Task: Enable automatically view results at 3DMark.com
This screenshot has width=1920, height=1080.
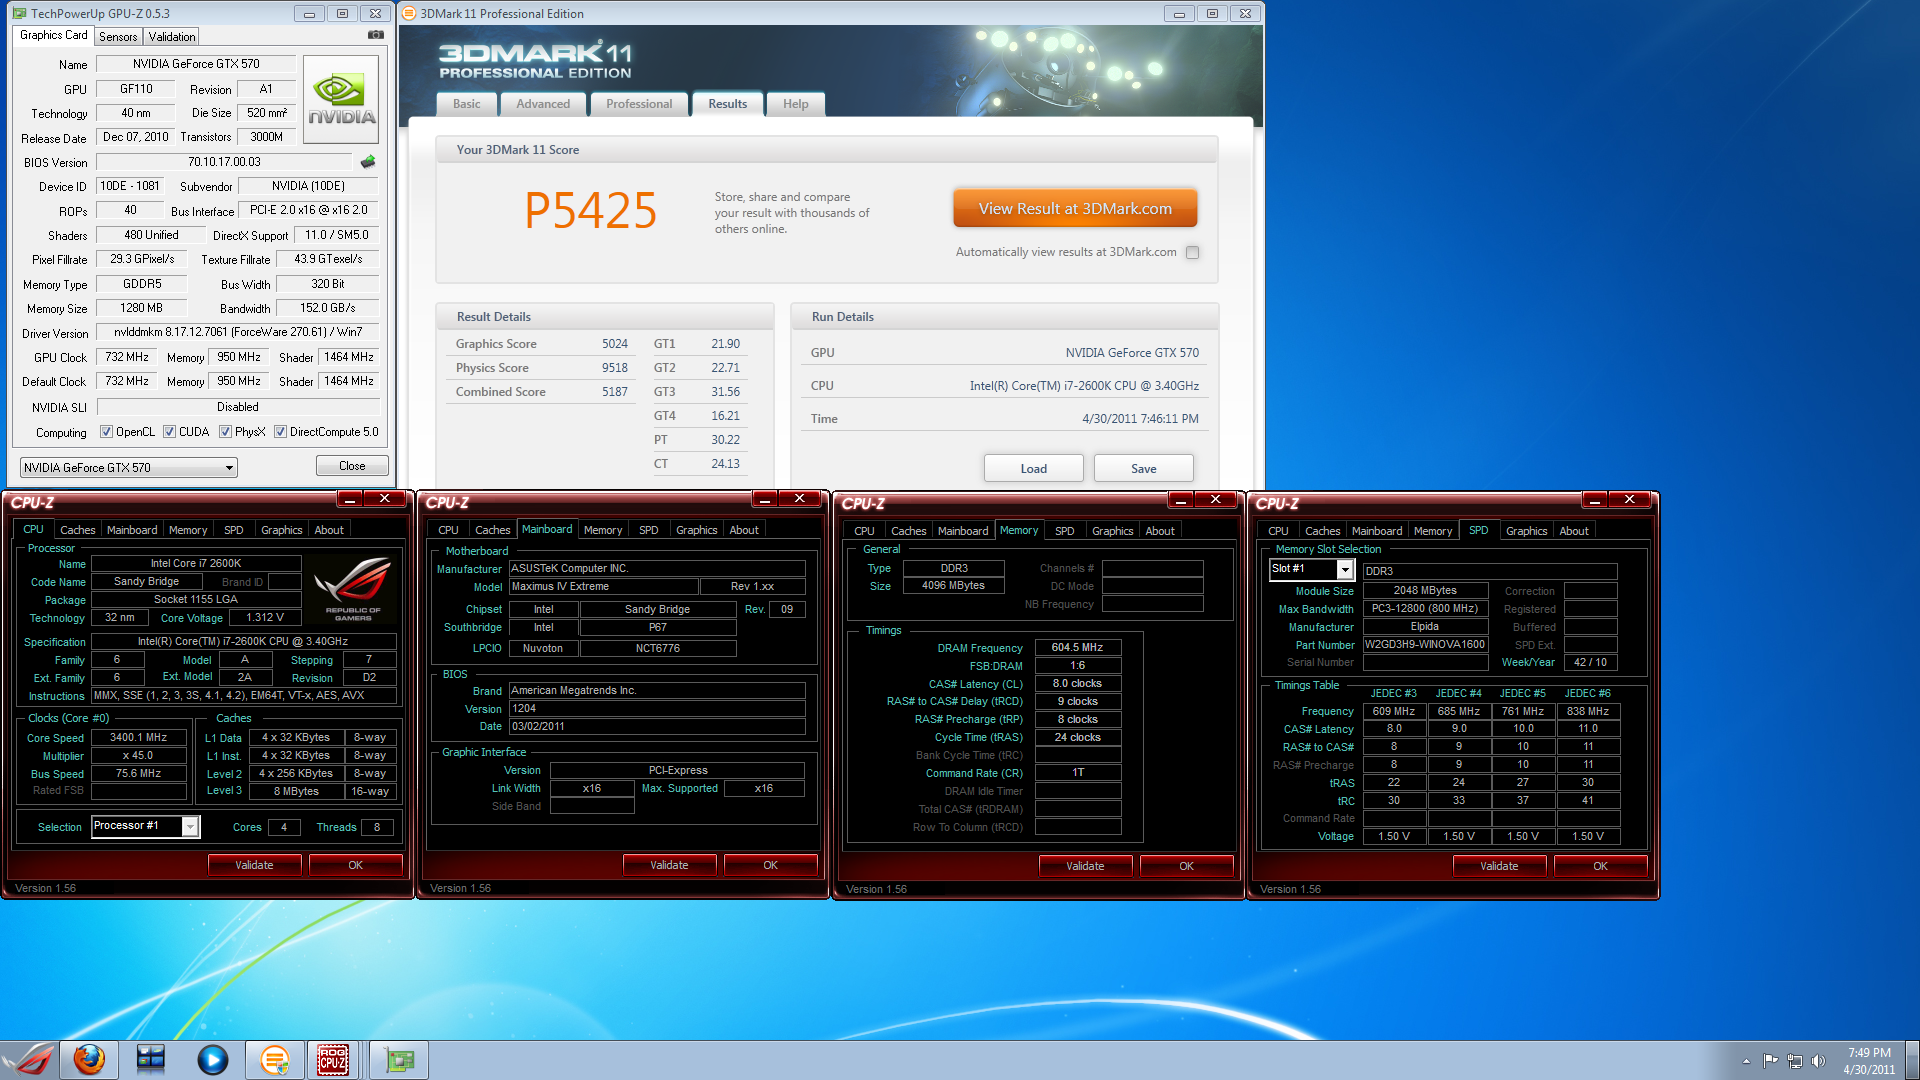Action: coord(1192,253)
